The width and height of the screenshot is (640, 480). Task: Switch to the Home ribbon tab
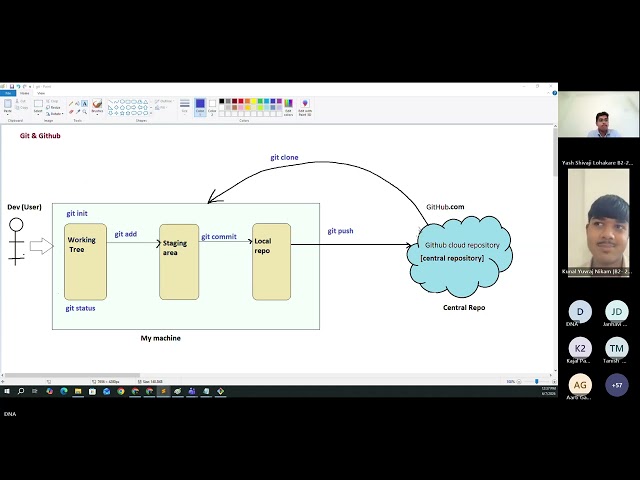click(24, 93)
